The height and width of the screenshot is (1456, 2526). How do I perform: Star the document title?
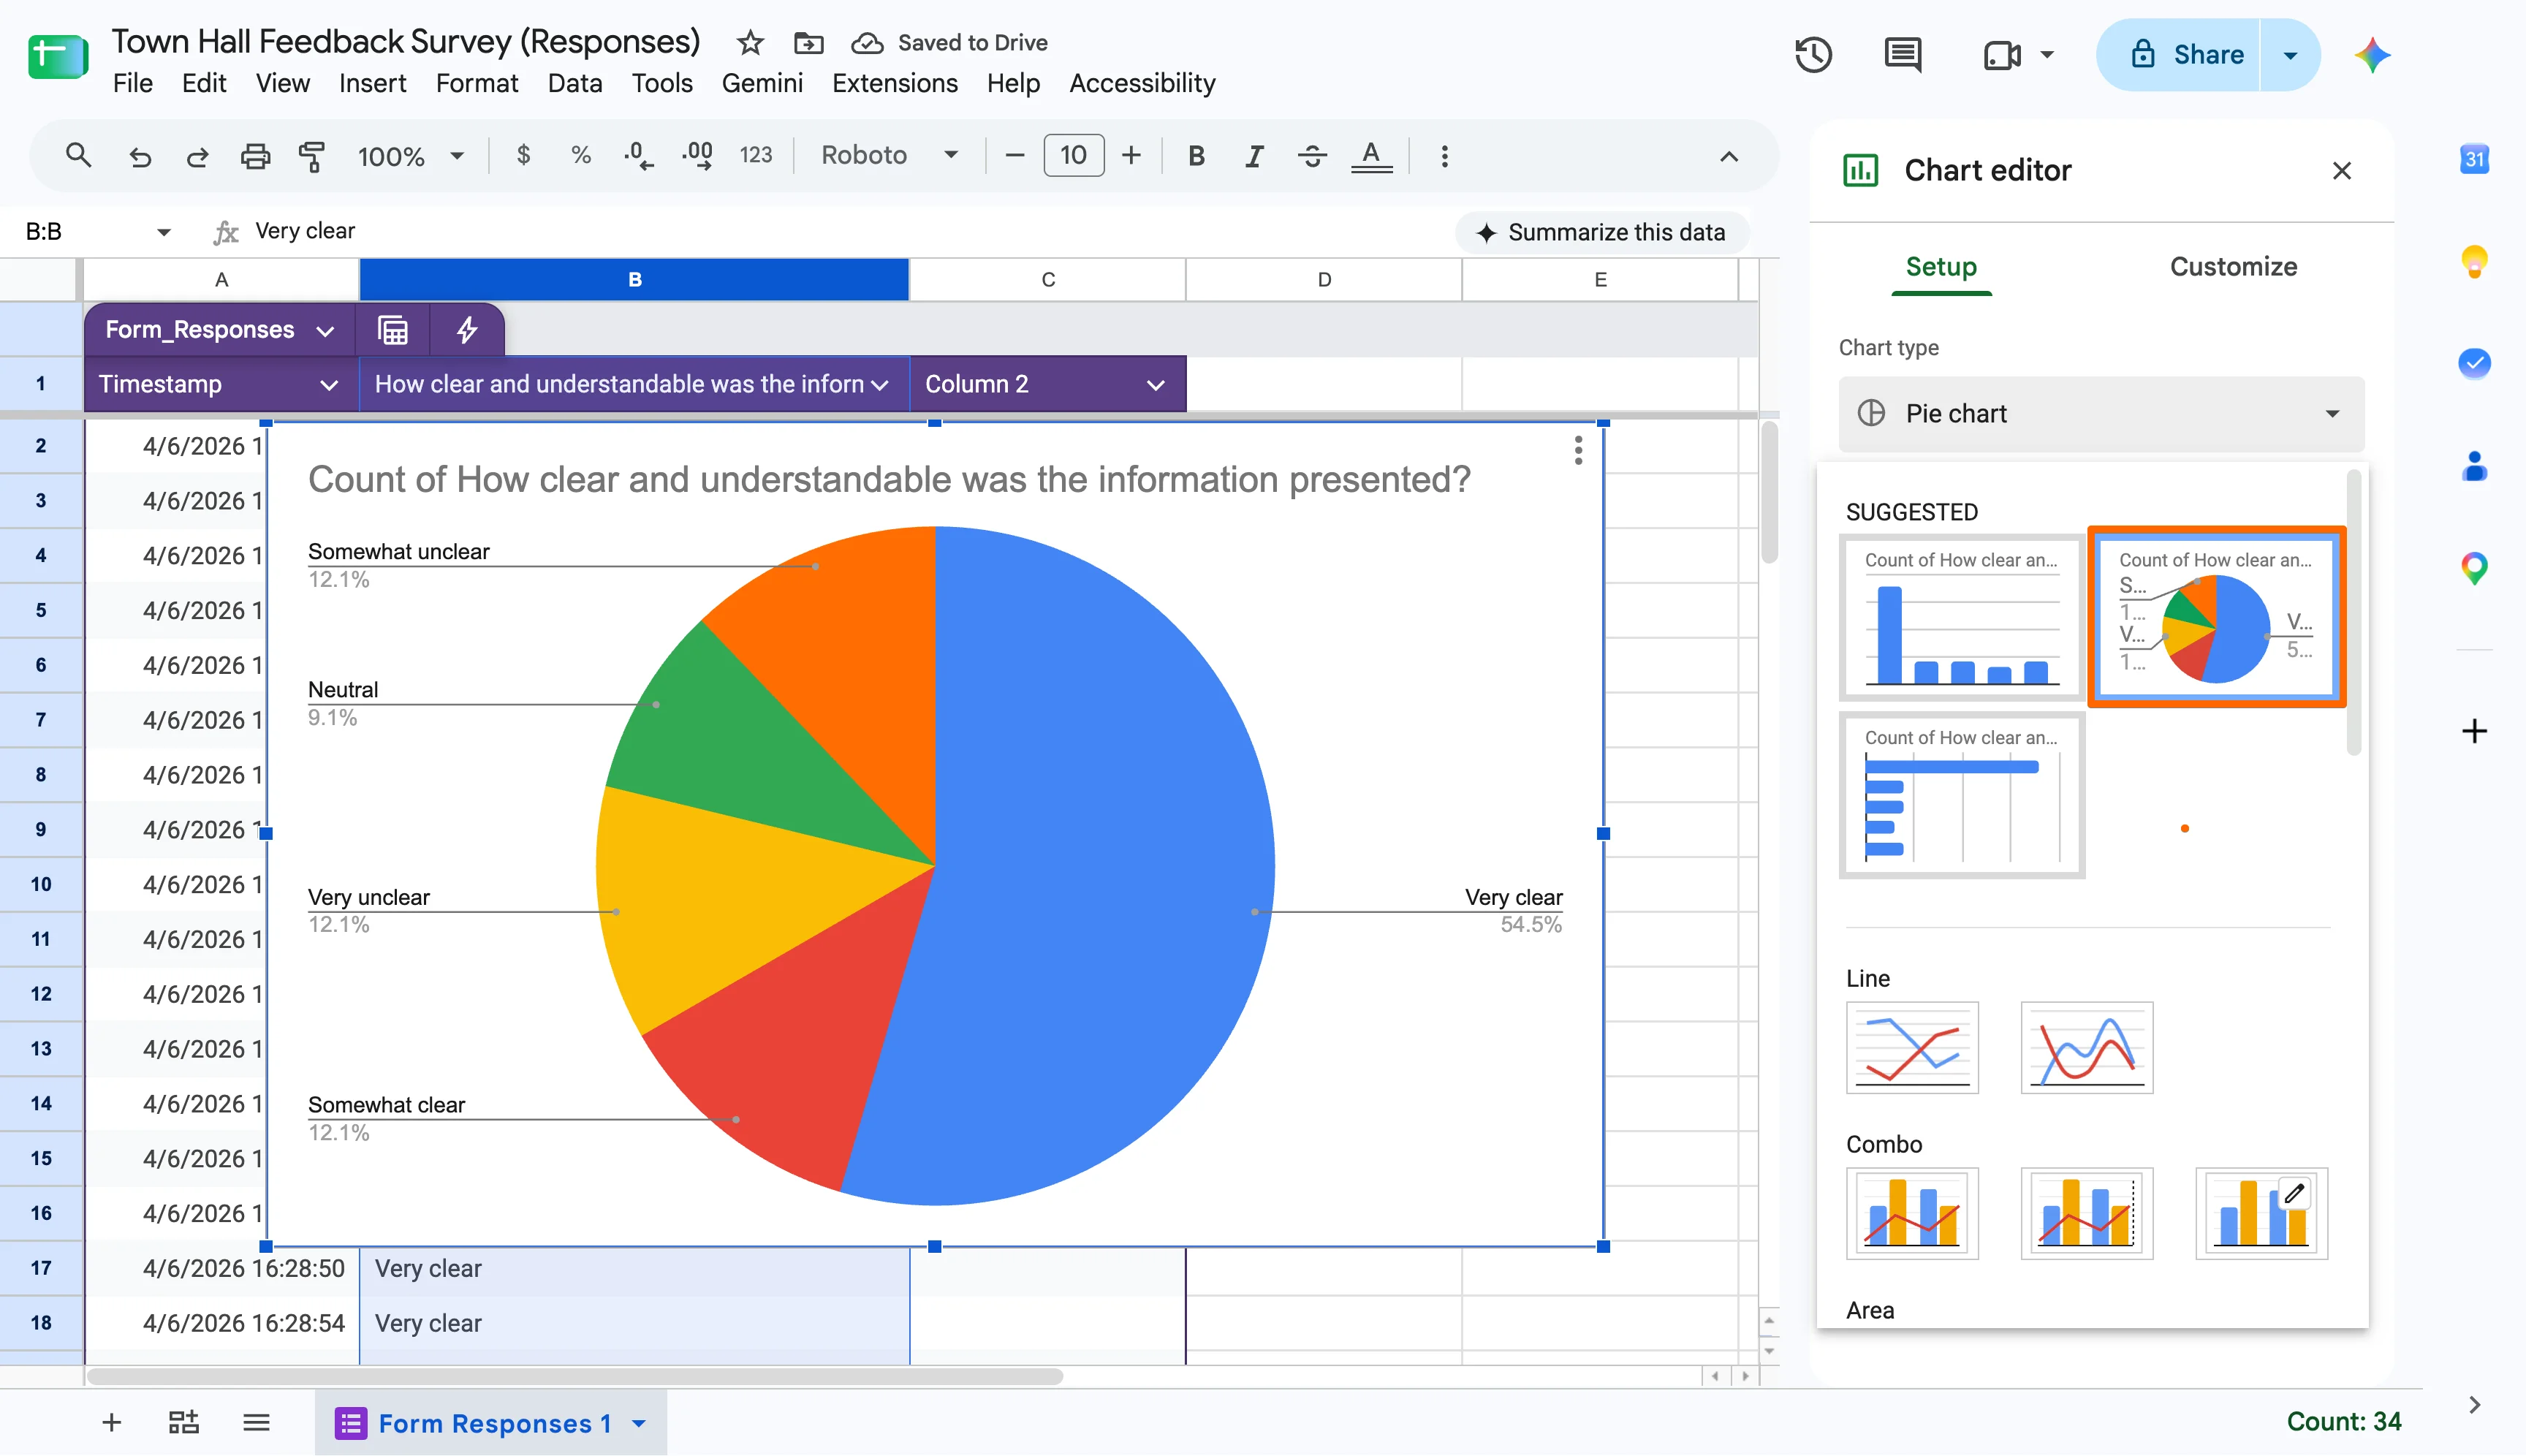click(x=750, y=42)
